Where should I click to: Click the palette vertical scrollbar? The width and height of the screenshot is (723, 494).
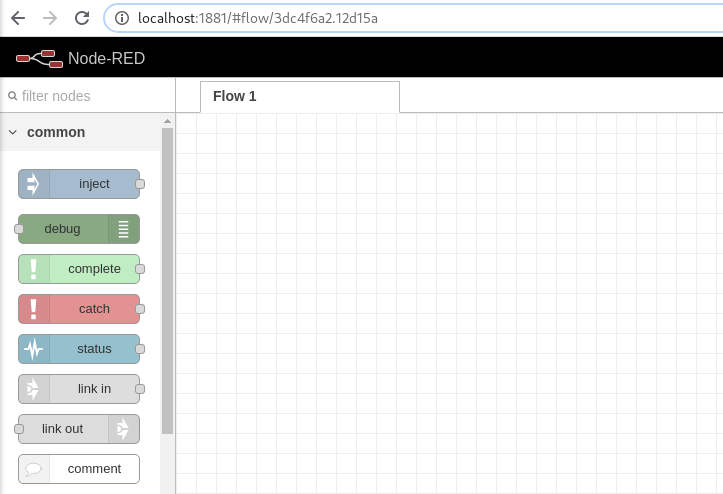(x=168, y=280)
